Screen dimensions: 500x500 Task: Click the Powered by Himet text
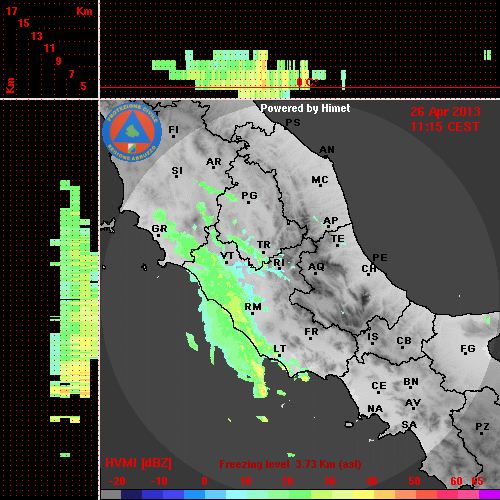pos(305,108)
